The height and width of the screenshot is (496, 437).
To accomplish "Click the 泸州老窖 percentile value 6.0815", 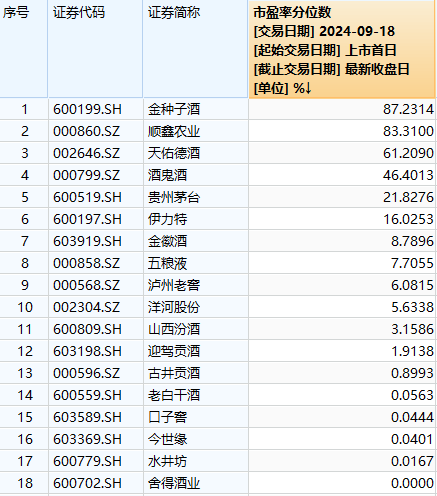I will (412, 285).
